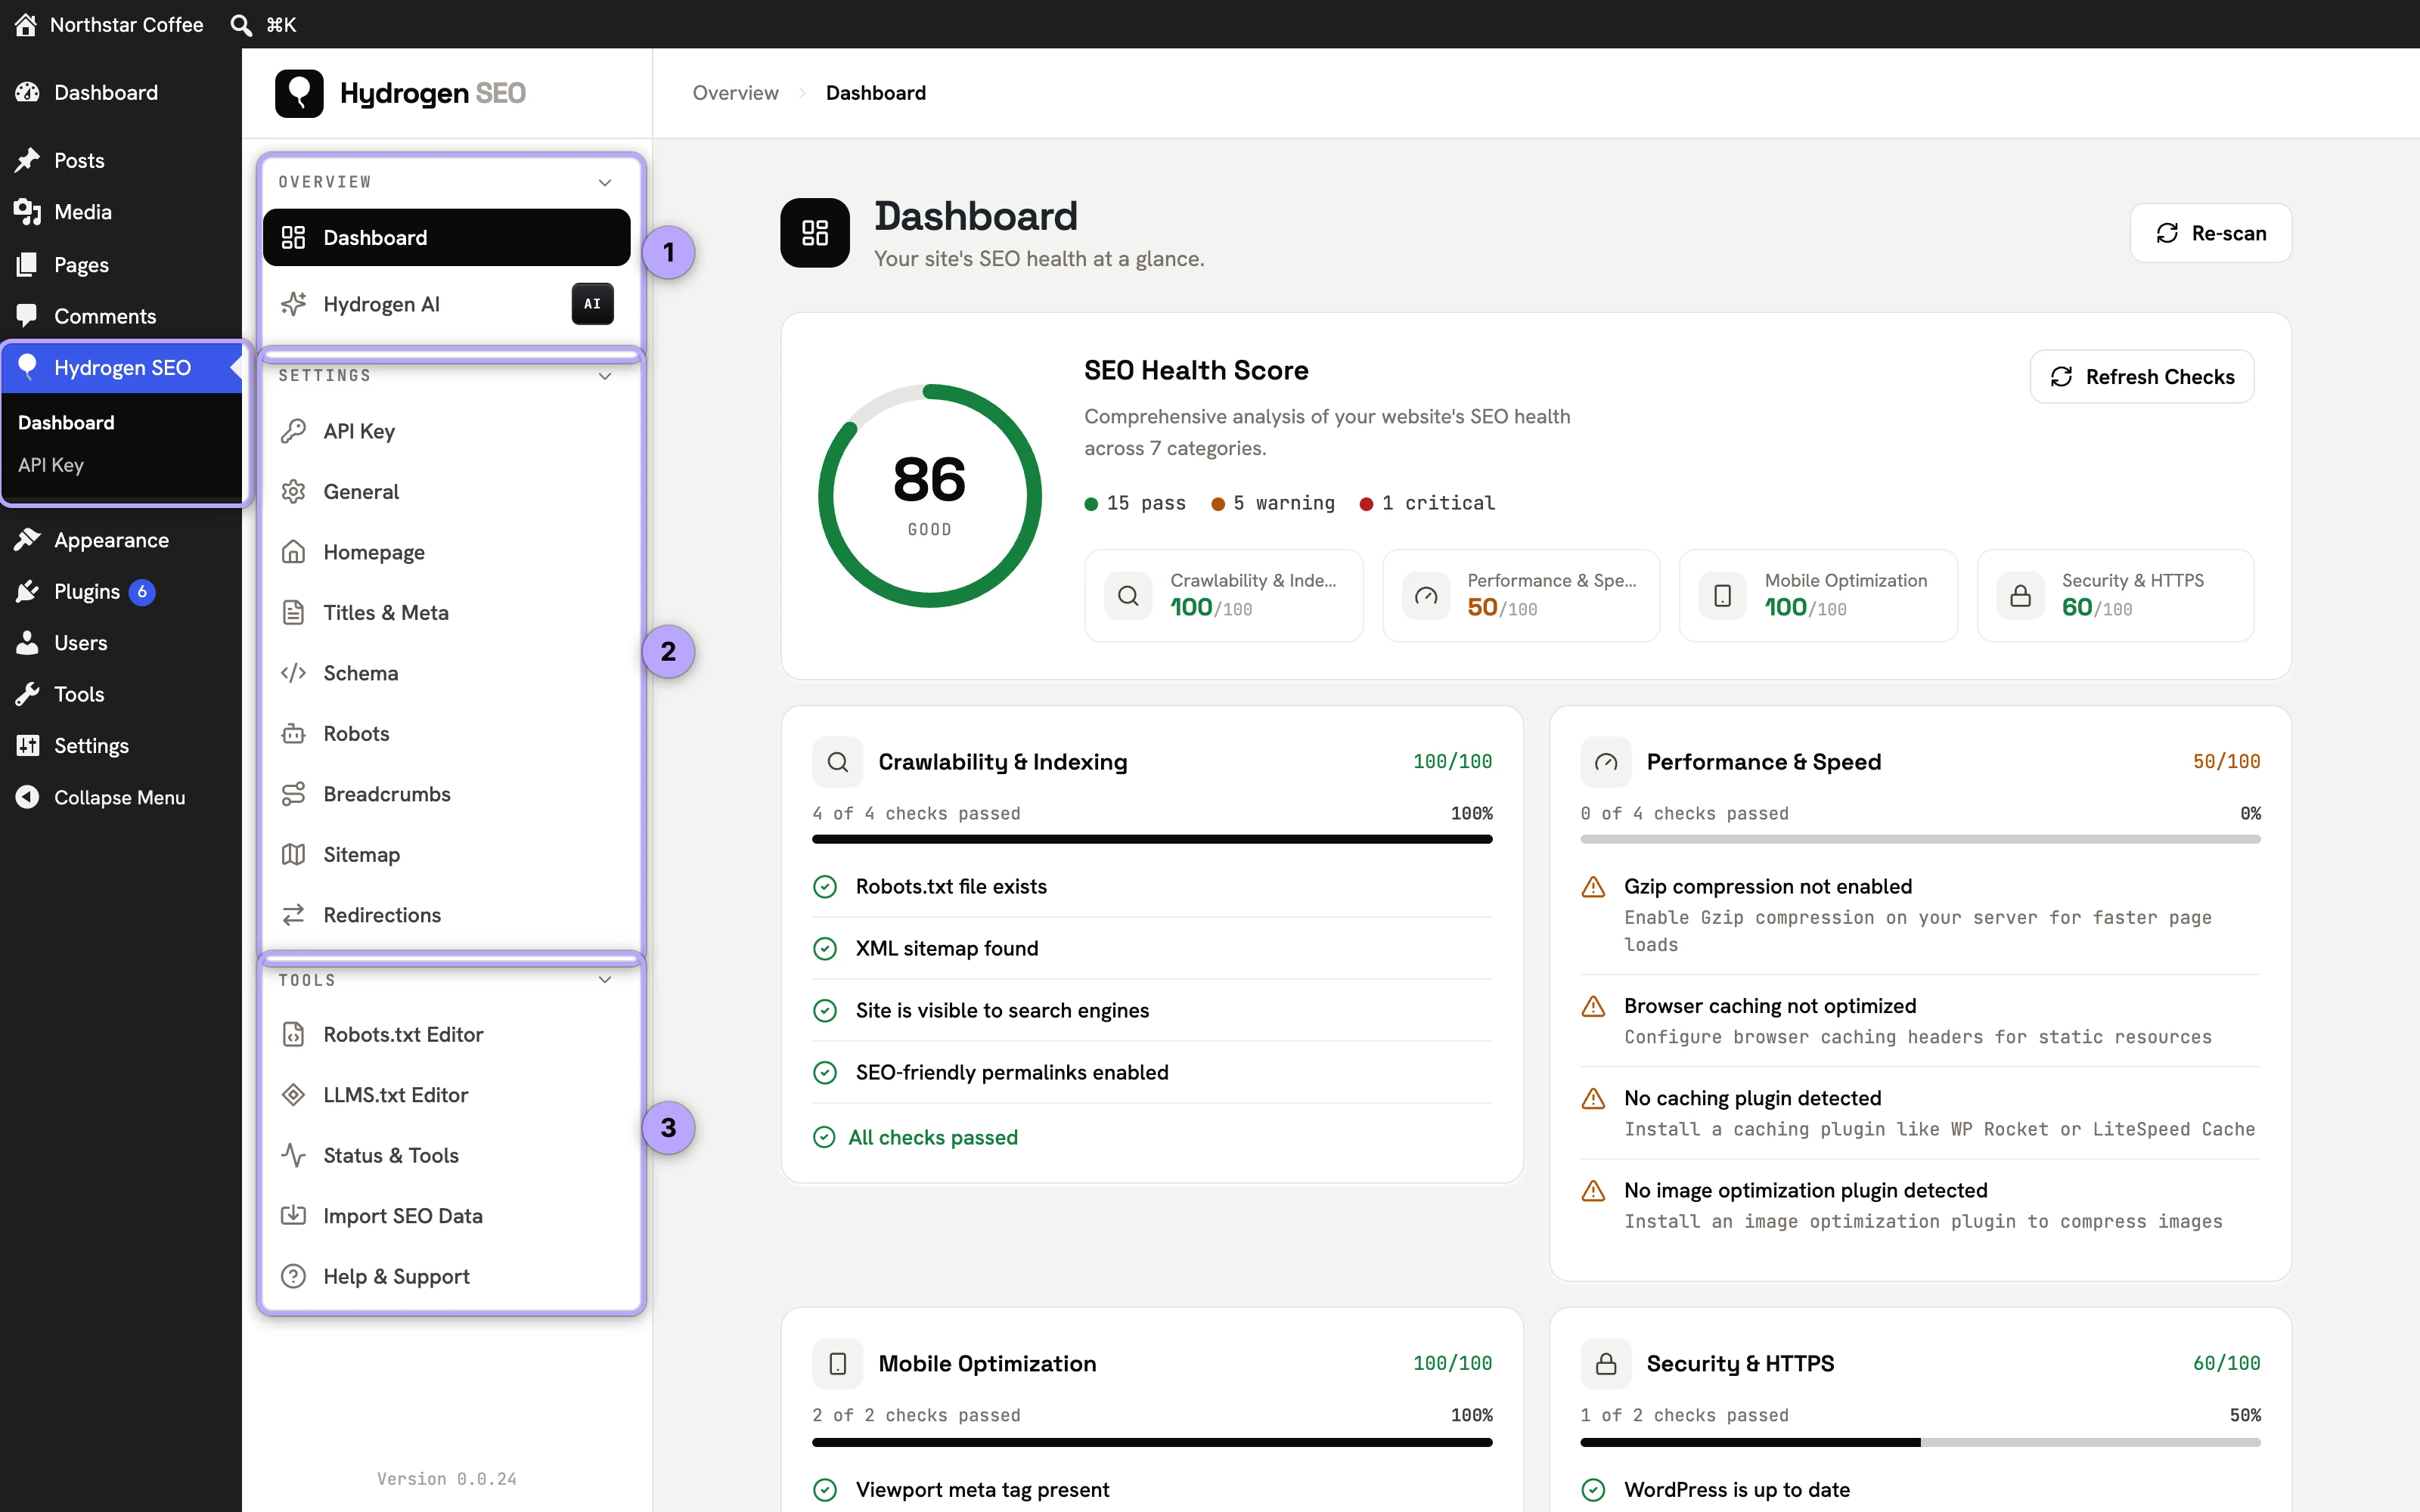Click the API Key key icon
This screenshot has height=1512, width=2420.
(293, 431)
